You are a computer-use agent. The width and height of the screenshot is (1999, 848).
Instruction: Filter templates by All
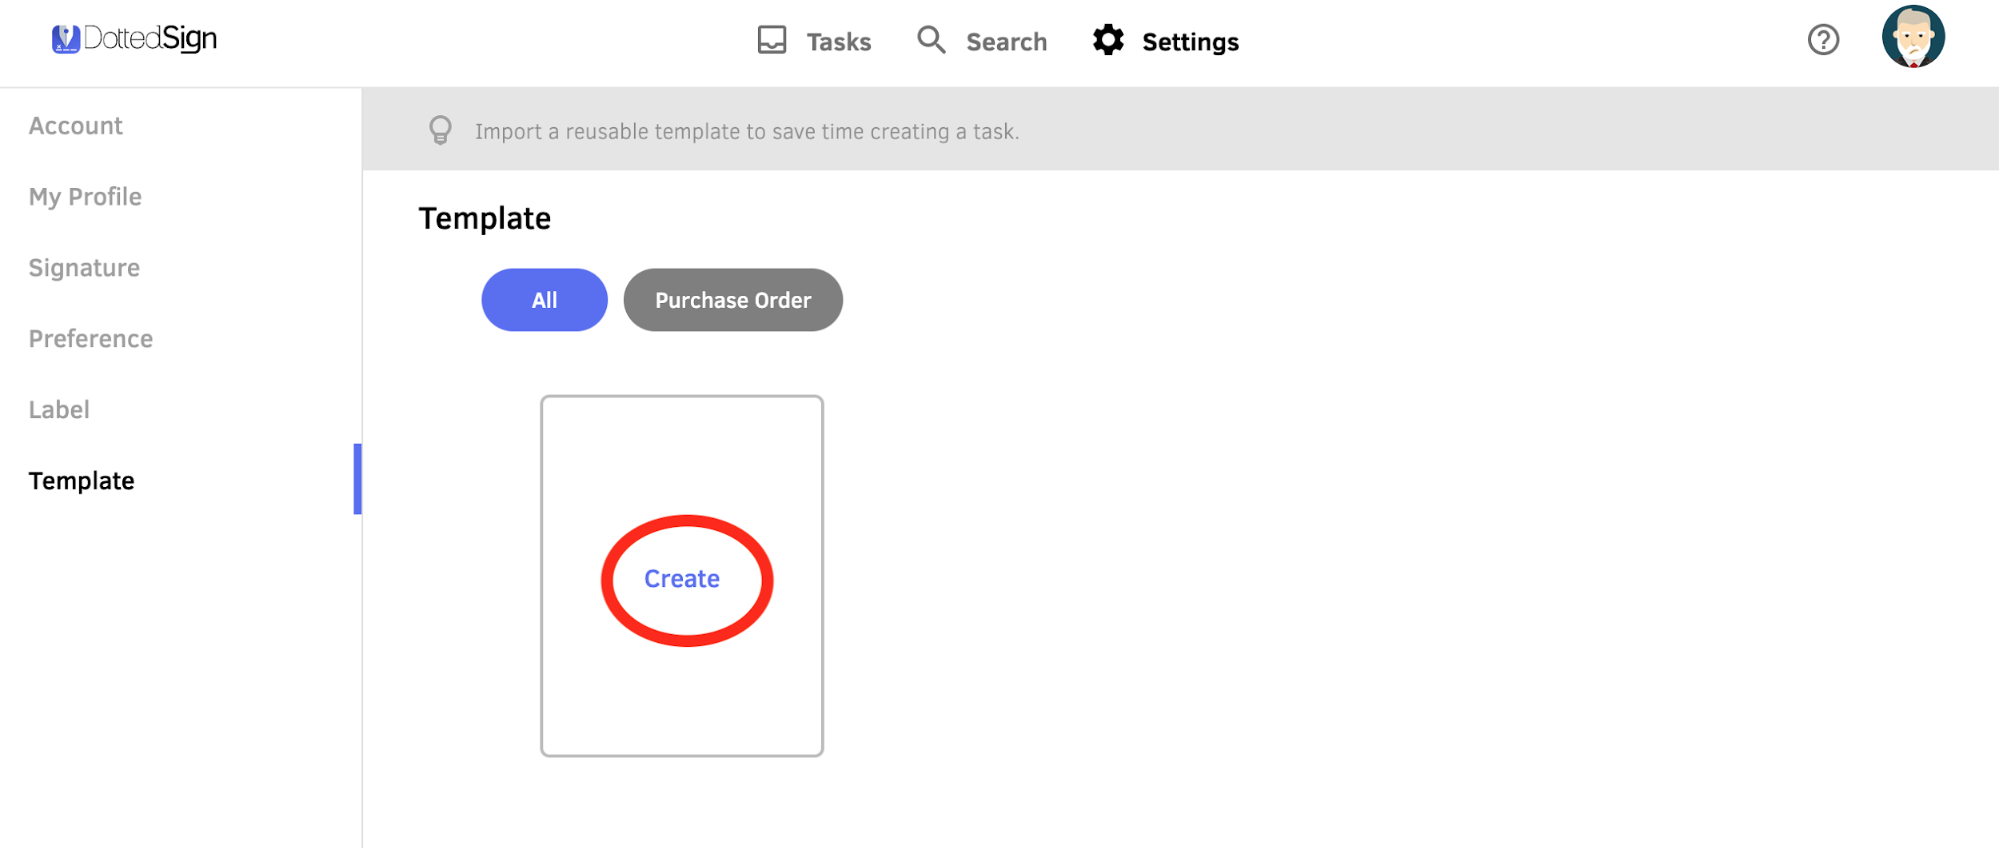544,300
